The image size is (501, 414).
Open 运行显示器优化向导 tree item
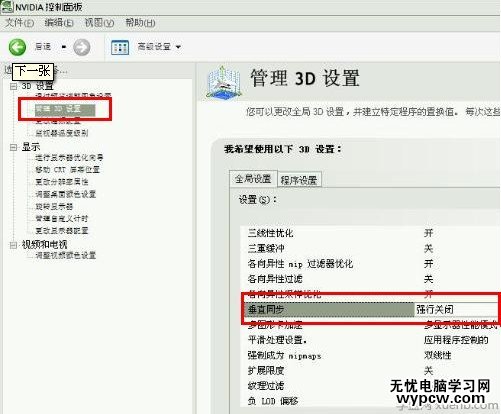(x=69, y=157)
